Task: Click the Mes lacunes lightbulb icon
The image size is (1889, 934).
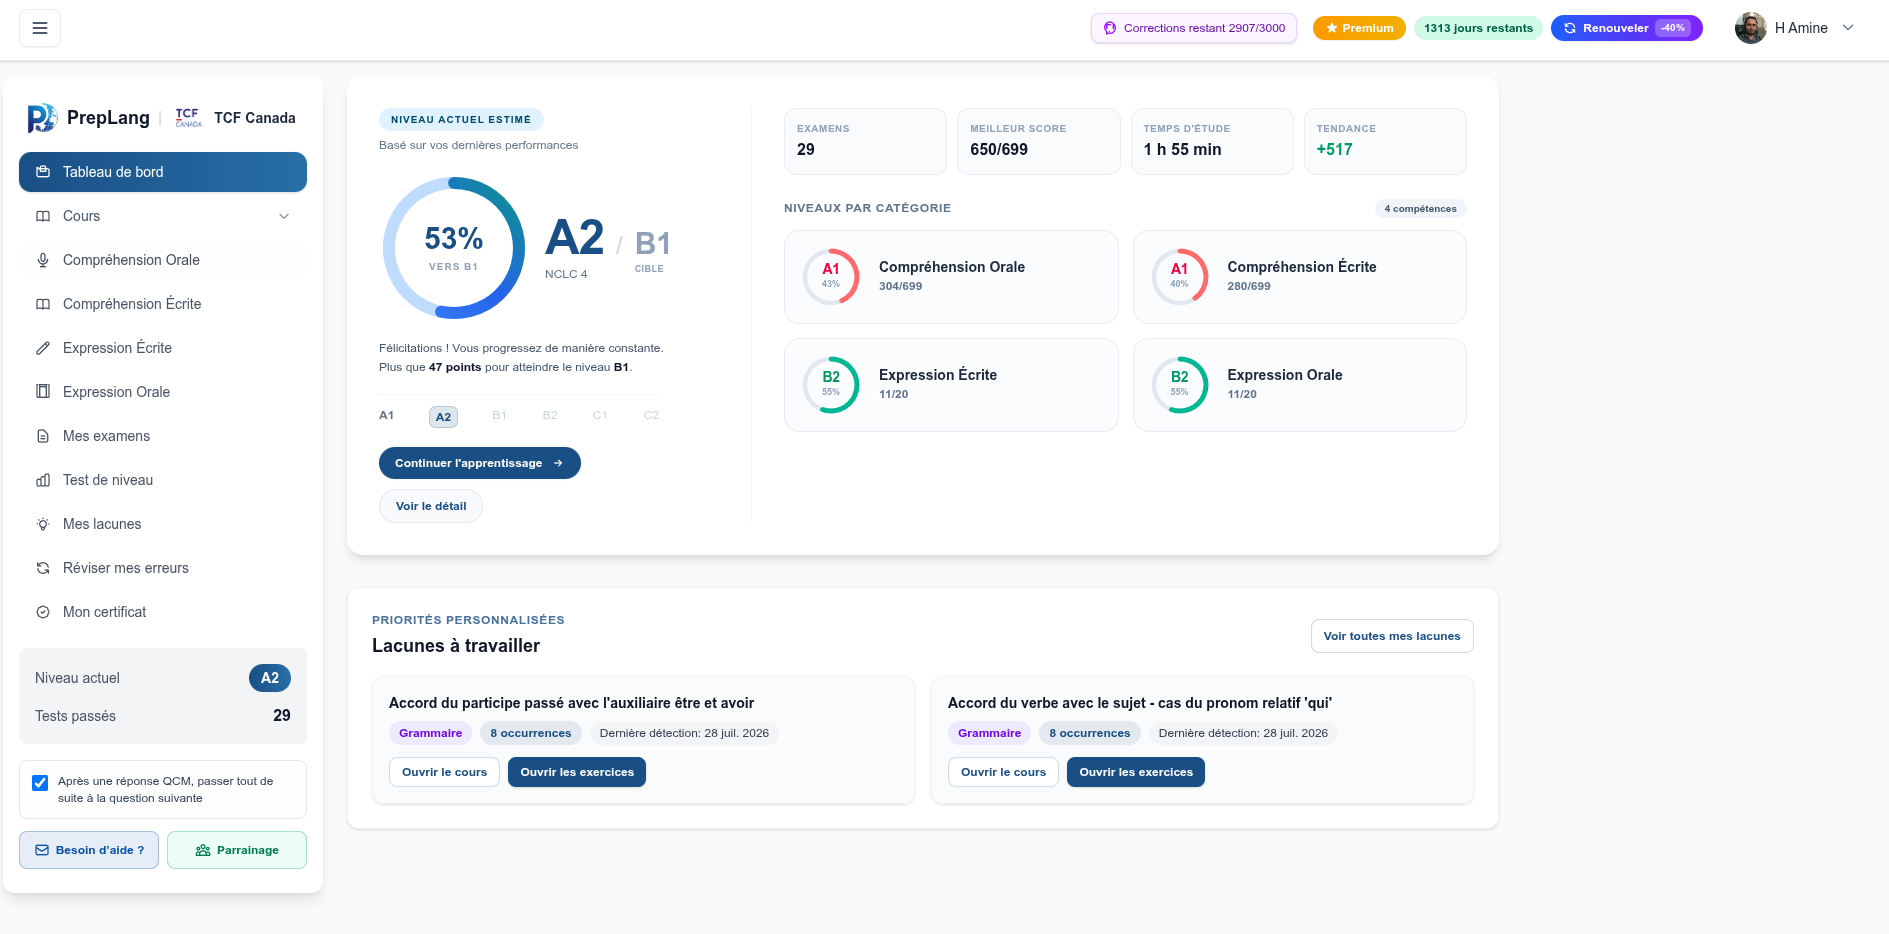Action: 43,524
